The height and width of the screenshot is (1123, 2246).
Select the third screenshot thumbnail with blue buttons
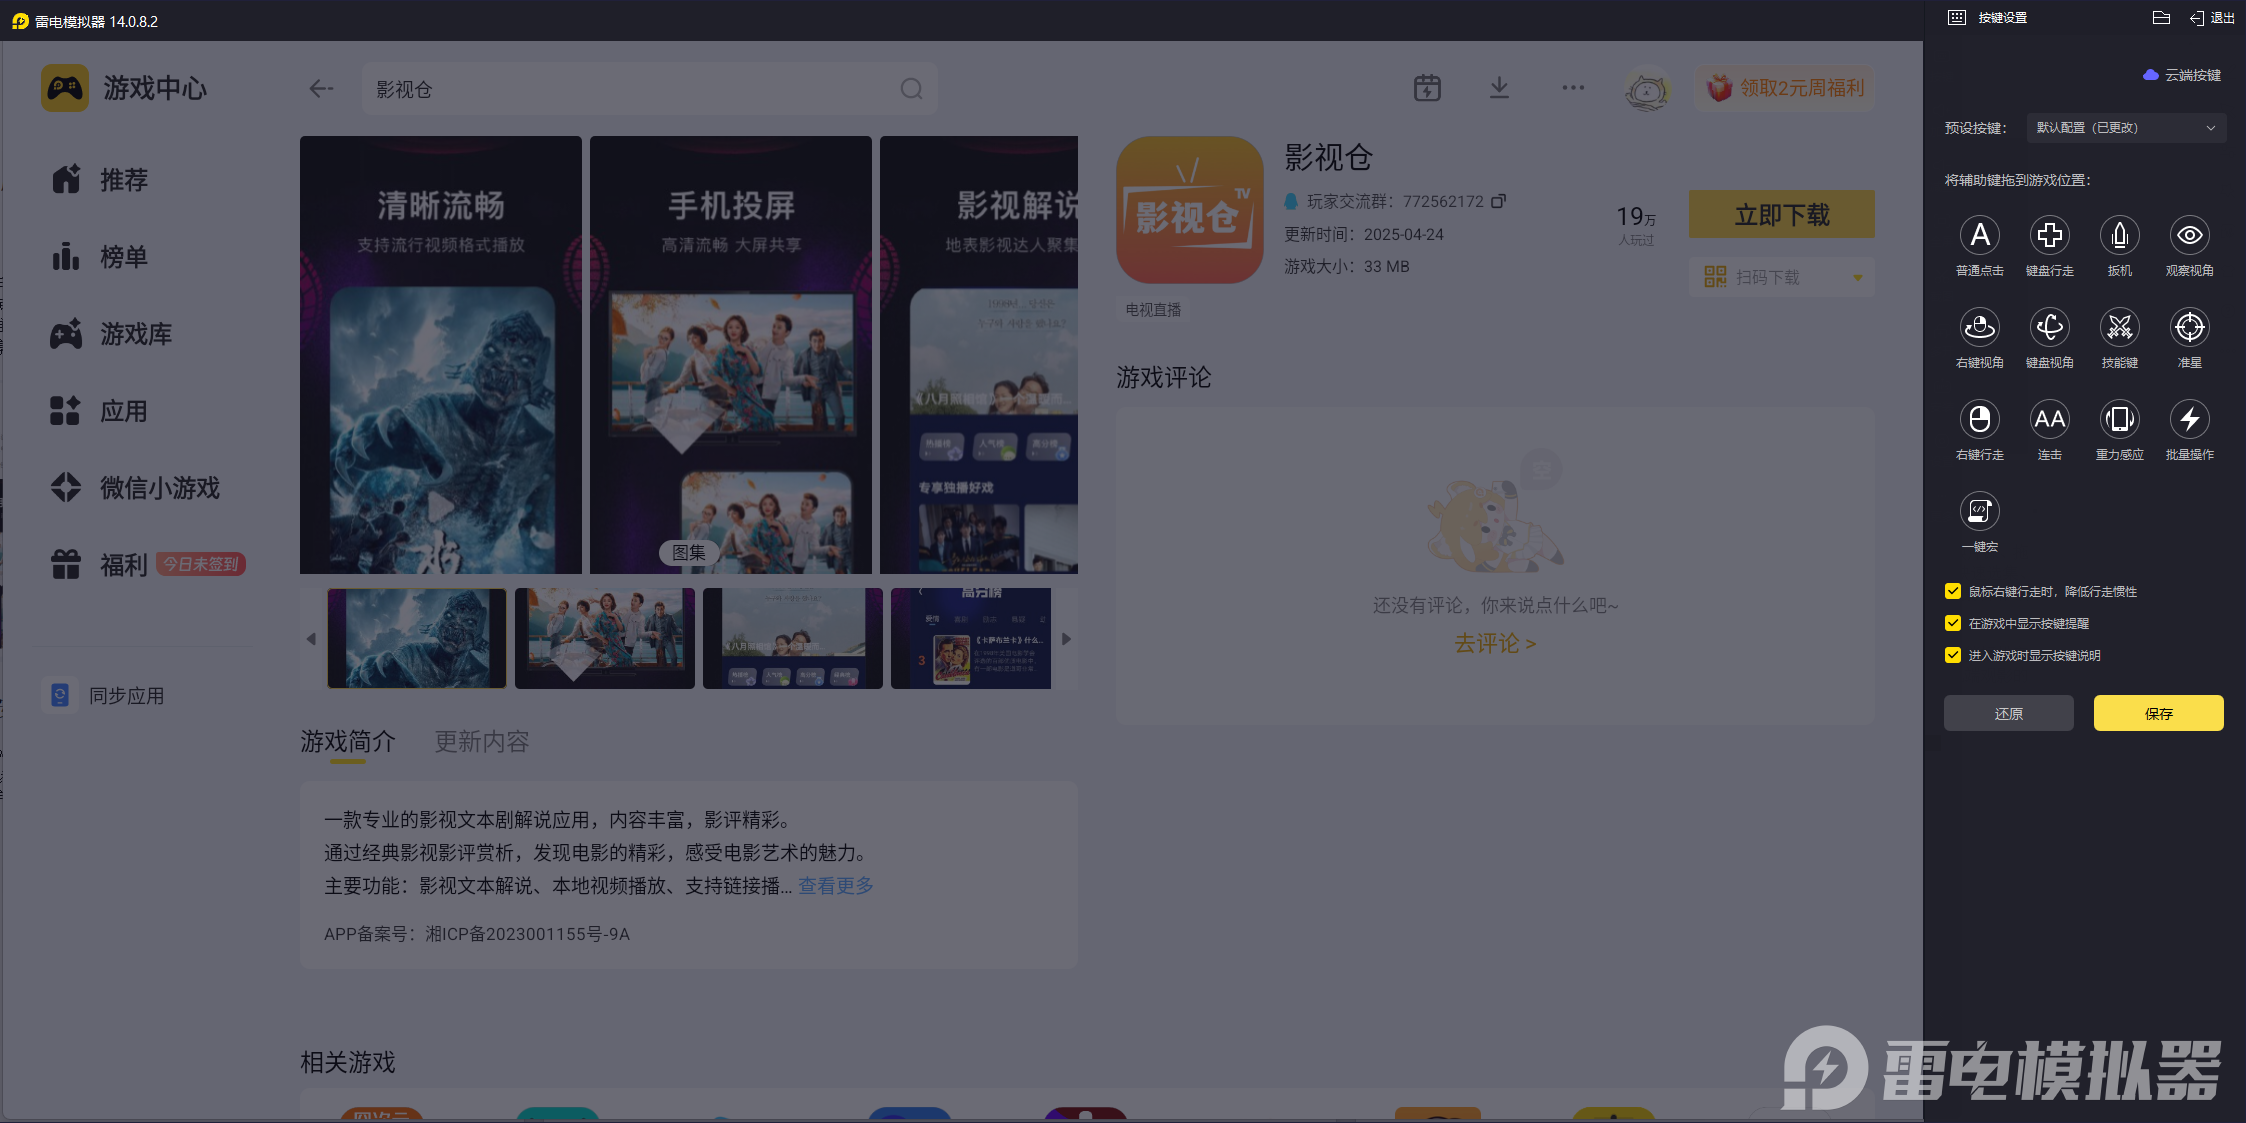(x=793, y=638)
